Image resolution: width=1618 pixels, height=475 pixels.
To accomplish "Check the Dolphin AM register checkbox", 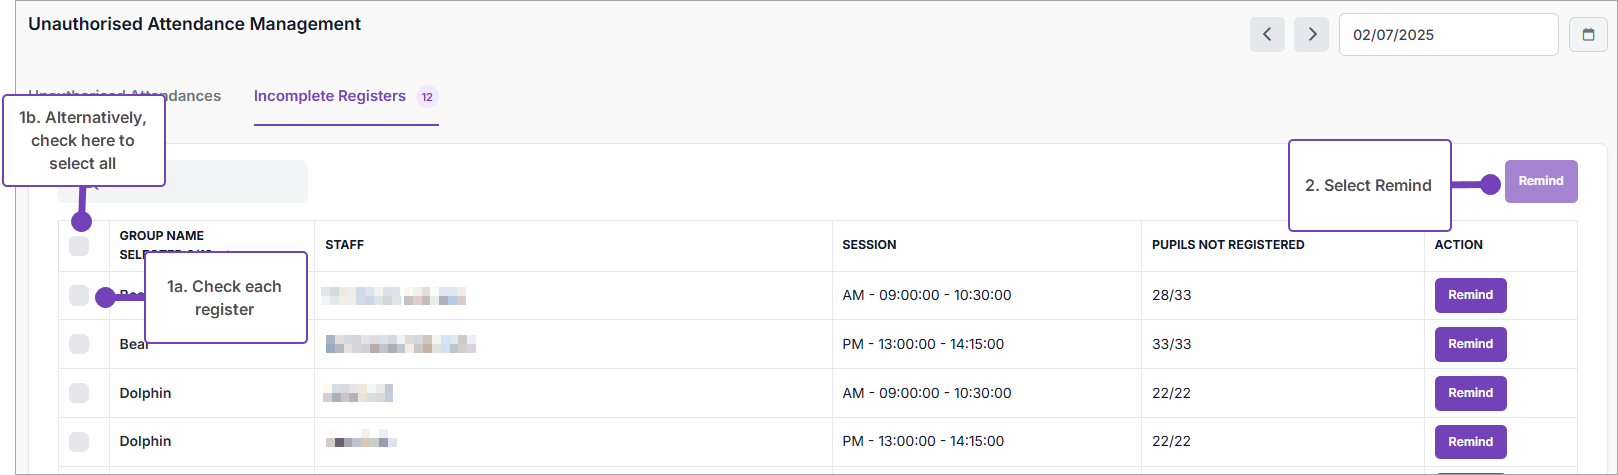I will (x=79, y=393).
